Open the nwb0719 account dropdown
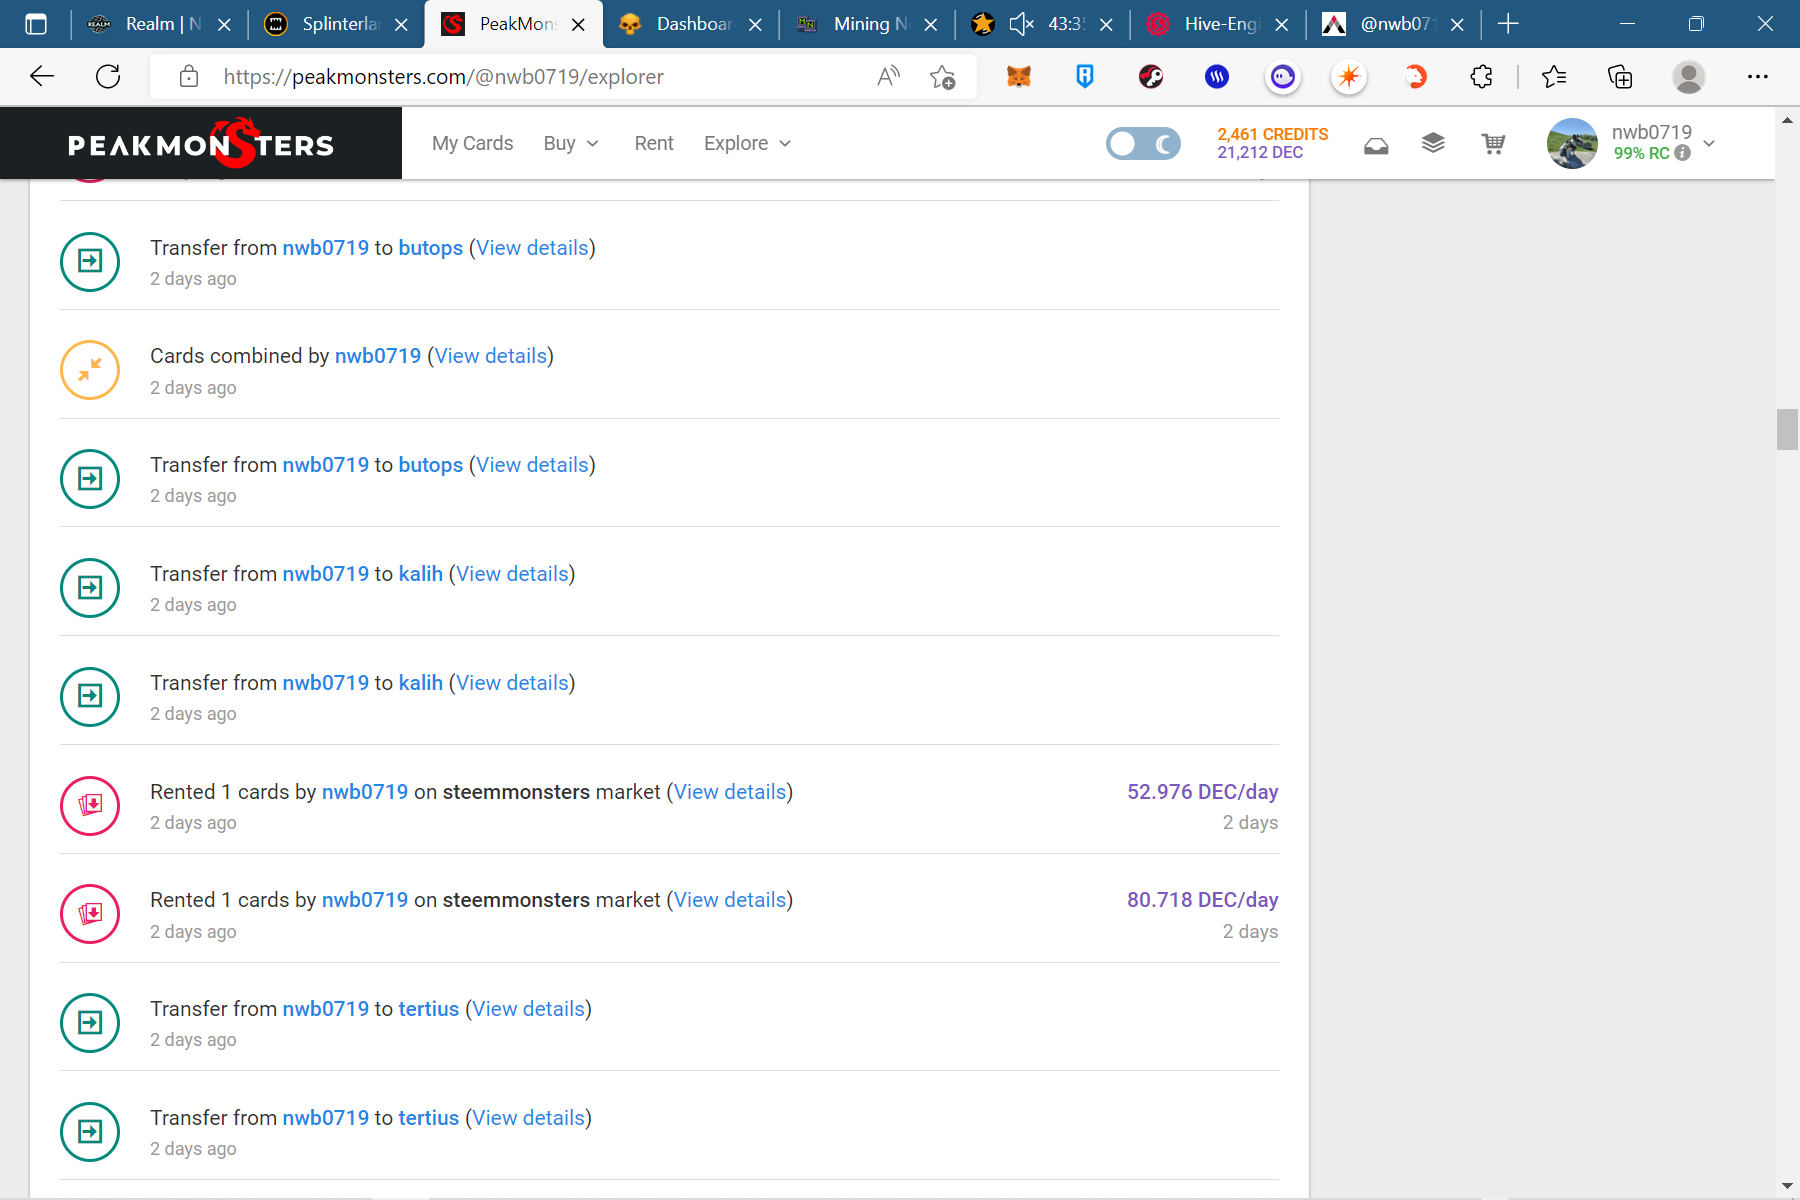Viewport: 1800px width, 1200px height. [x=1709, y=143]
